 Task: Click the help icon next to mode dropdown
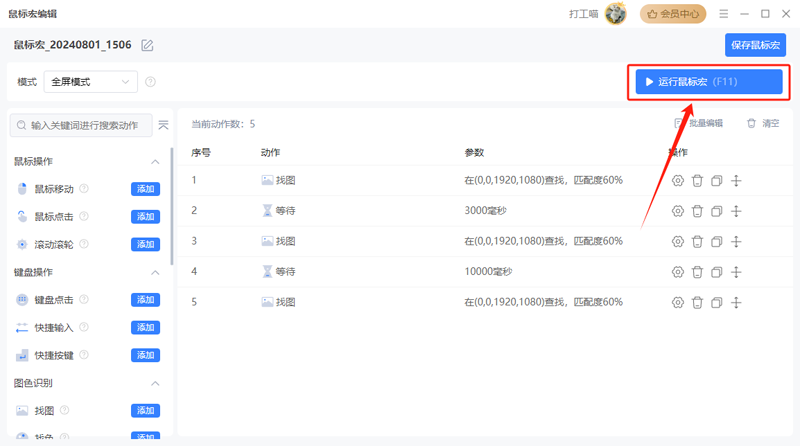(150, 82)
